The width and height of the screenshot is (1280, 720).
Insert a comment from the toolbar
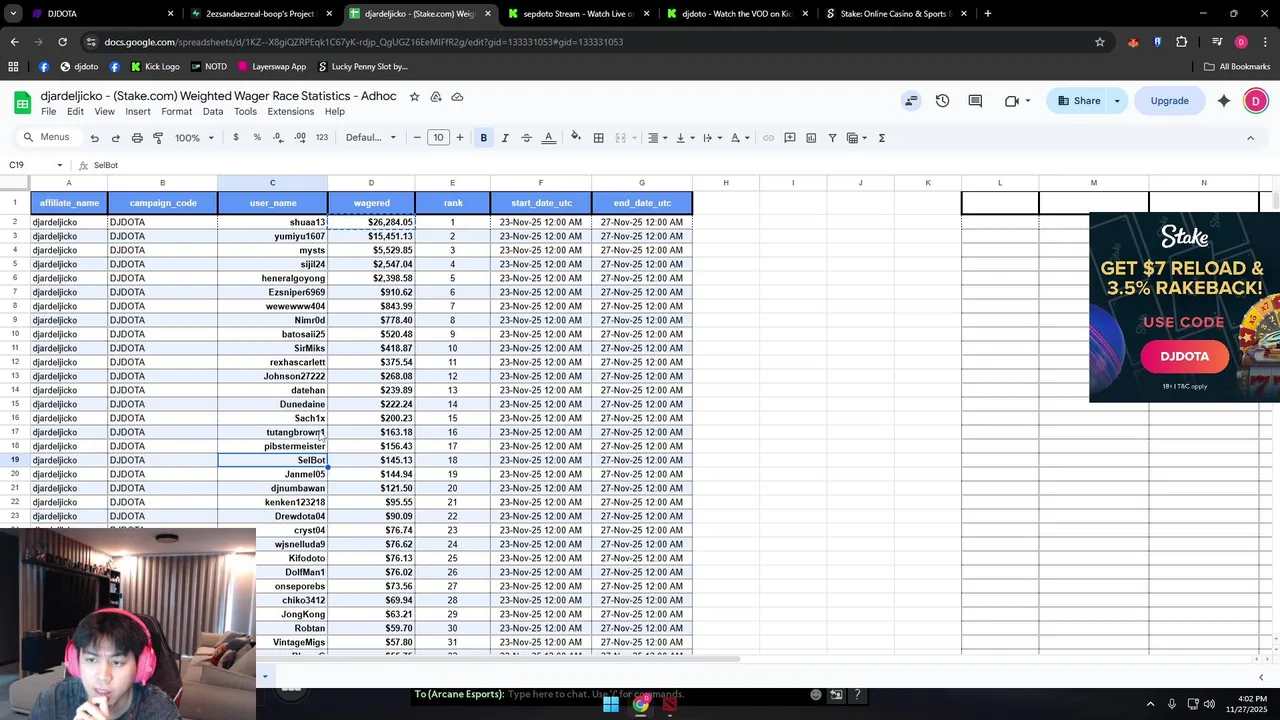click(790, 138)
